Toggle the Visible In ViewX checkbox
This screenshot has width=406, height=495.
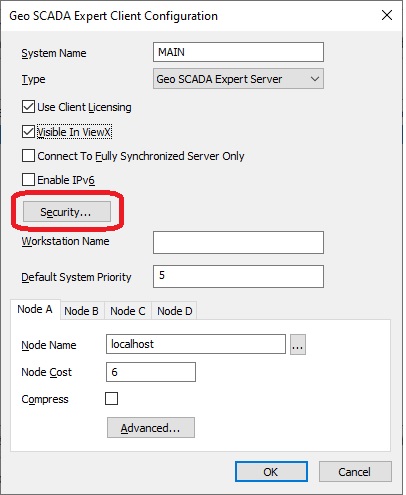click(x=28, y=132)
